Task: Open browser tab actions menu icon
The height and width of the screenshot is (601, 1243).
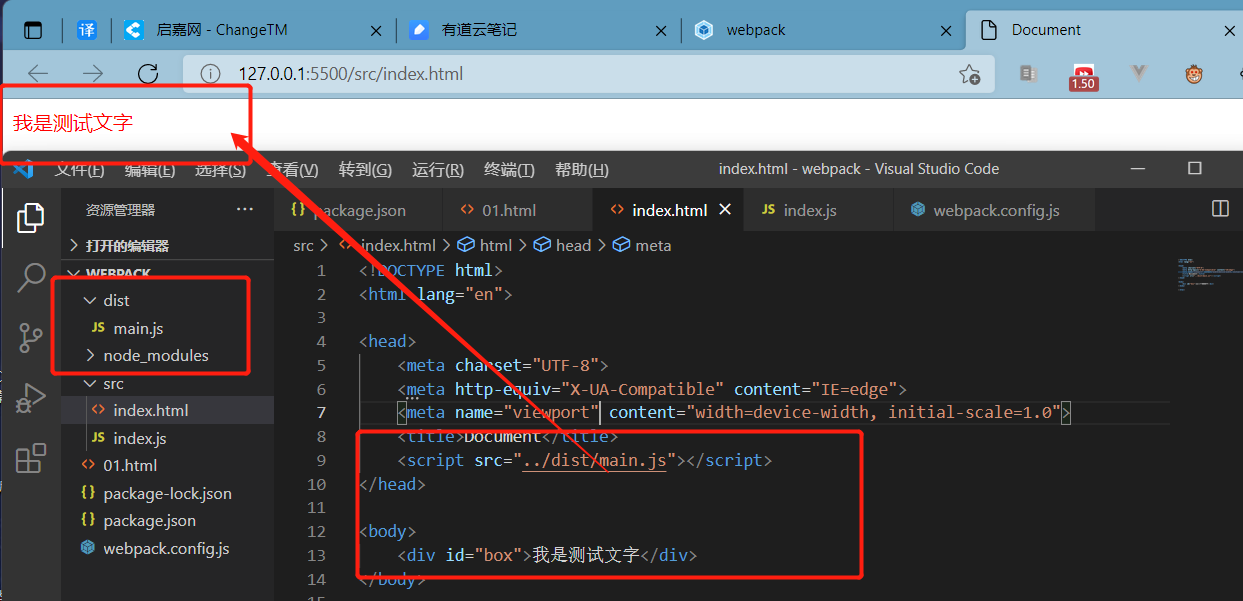Action: 34,30
